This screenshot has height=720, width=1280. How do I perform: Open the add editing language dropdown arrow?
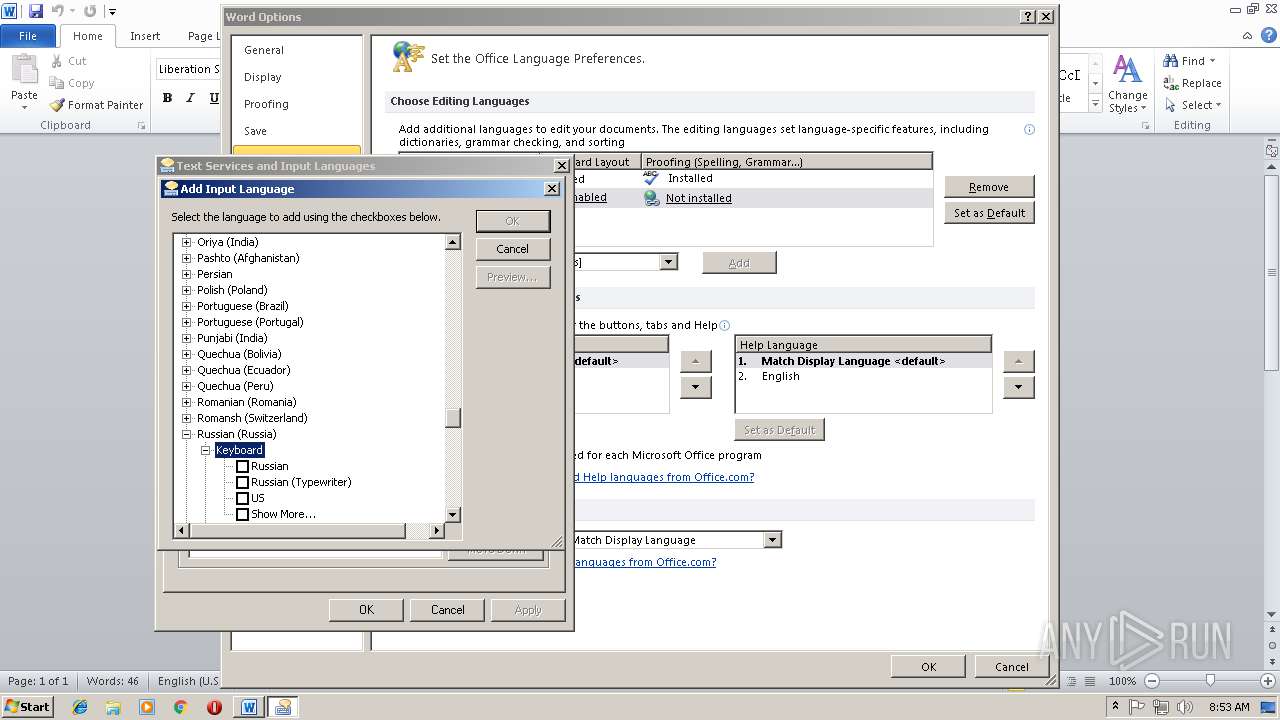(668, 262)
